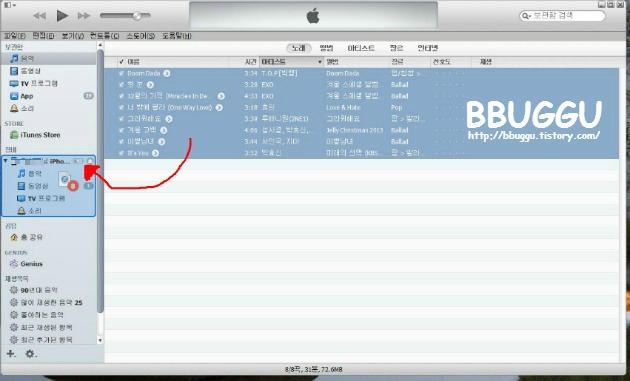The image size is (630, 381).
Task: Add a playlist with the plus button
Action: tap(11, 354)
